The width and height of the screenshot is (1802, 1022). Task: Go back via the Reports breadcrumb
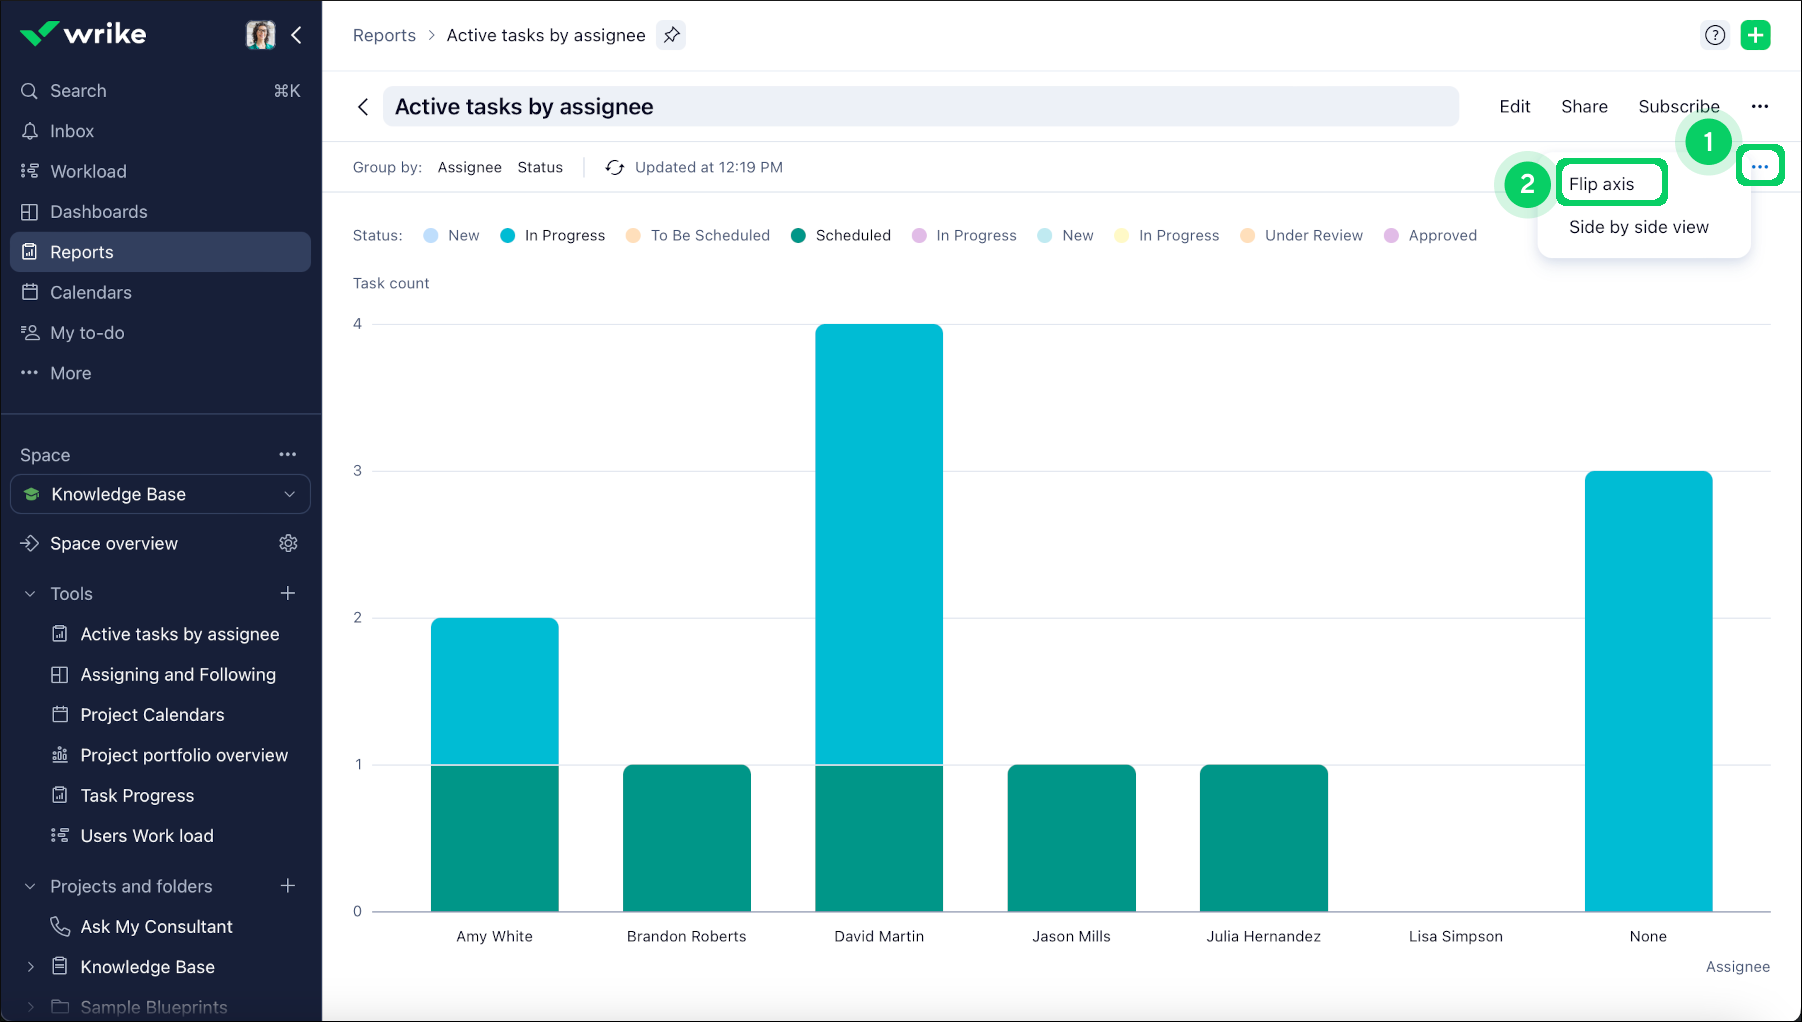384,35
